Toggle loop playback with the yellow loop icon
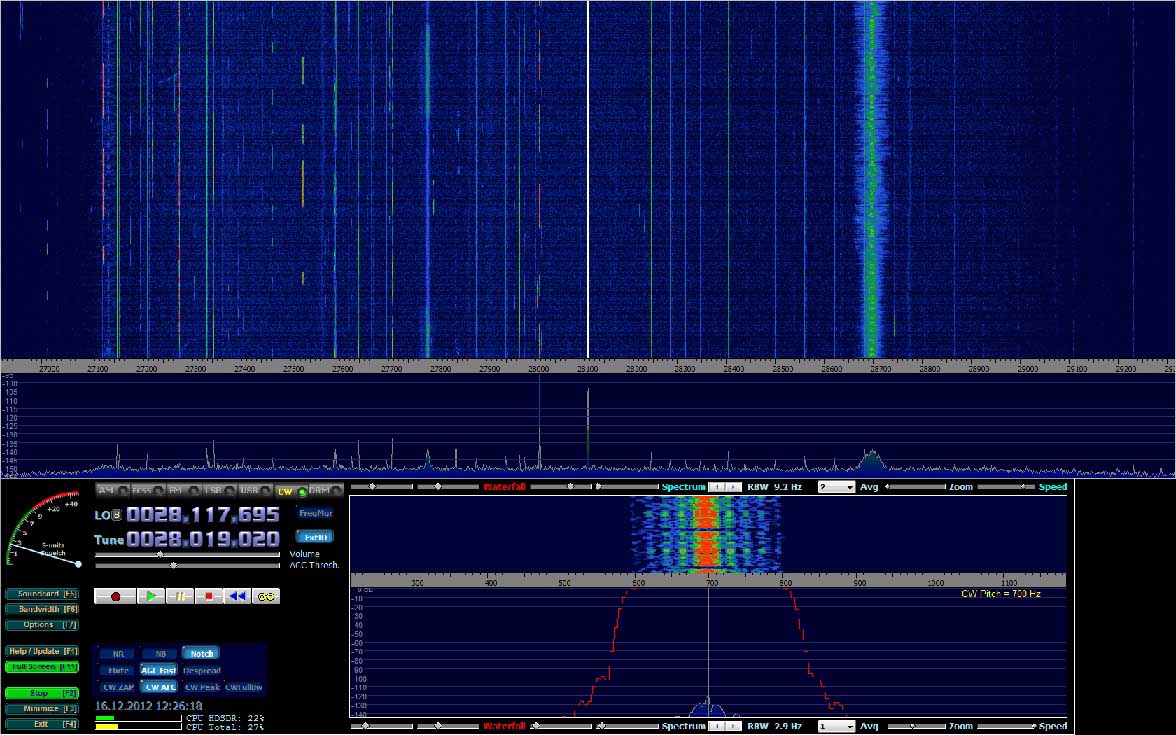Screen dimensions: 1176x735 coord(266,596)
